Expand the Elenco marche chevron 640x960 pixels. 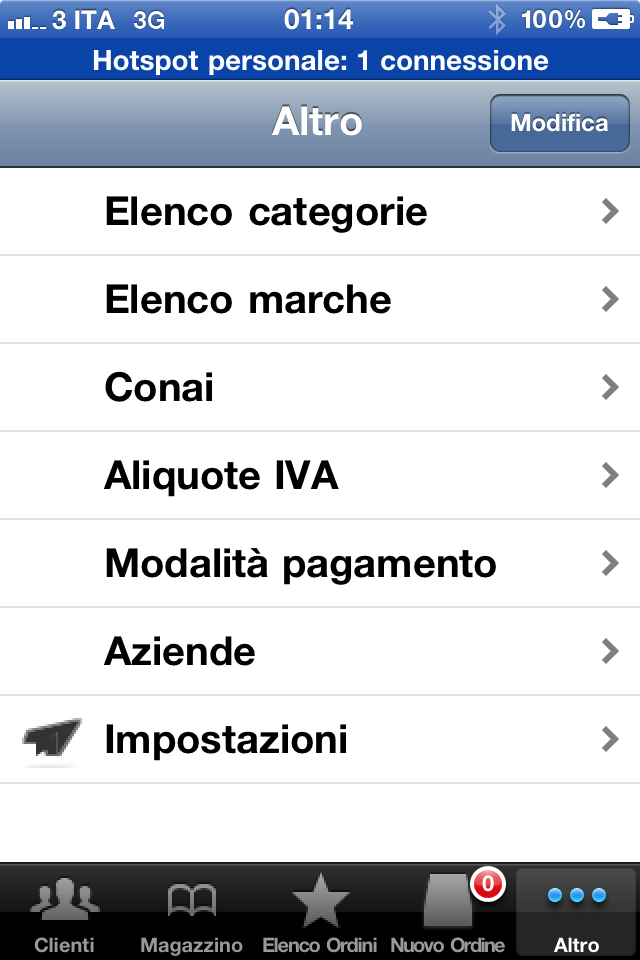click(x=610, y=299)
